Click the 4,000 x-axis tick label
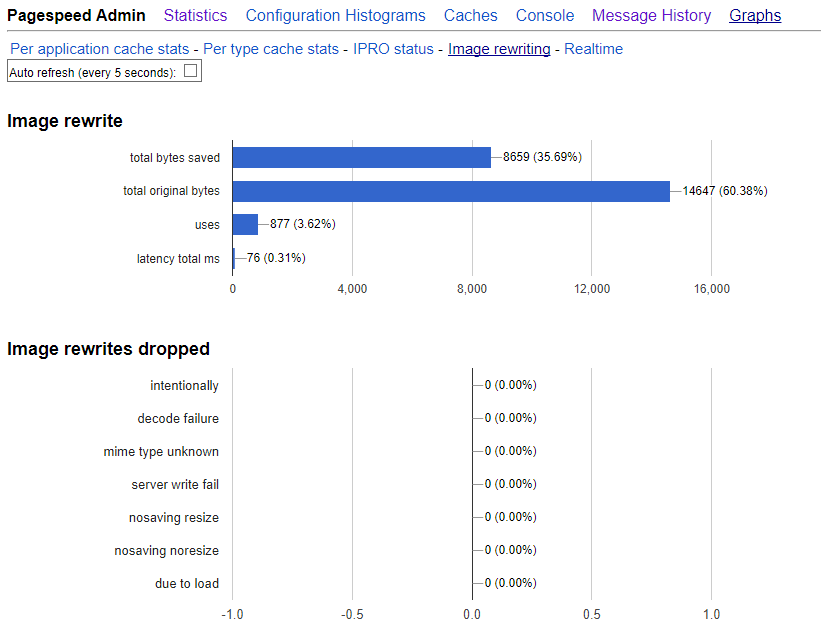821x636 pixels. 352,289
